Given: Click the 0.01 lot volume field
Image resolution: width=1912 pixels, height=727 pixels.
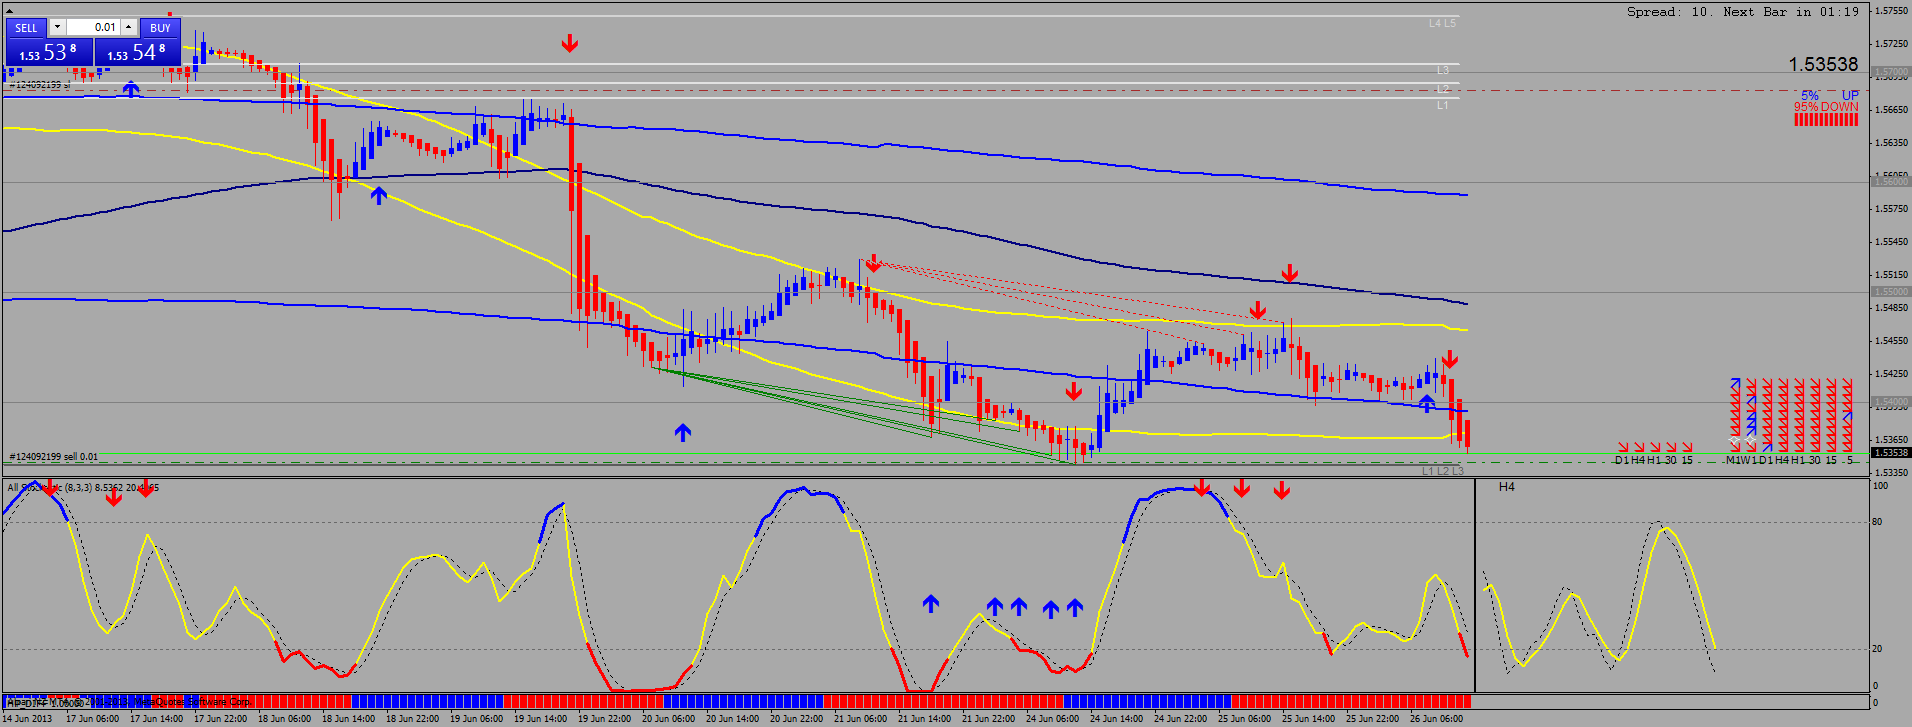Looking at the screenshot, I should pos(94,27).
